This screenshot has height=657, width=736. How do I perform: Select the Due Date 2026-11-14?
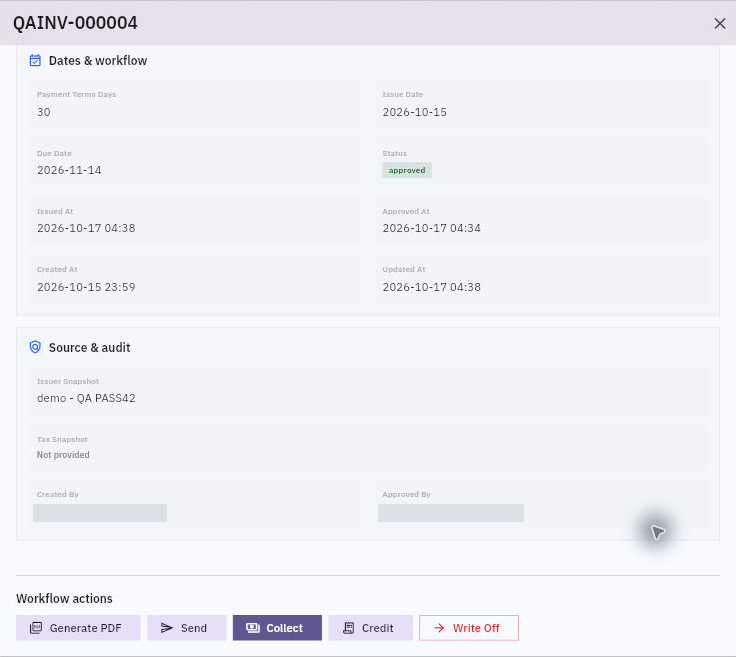[x=69, y=170]
